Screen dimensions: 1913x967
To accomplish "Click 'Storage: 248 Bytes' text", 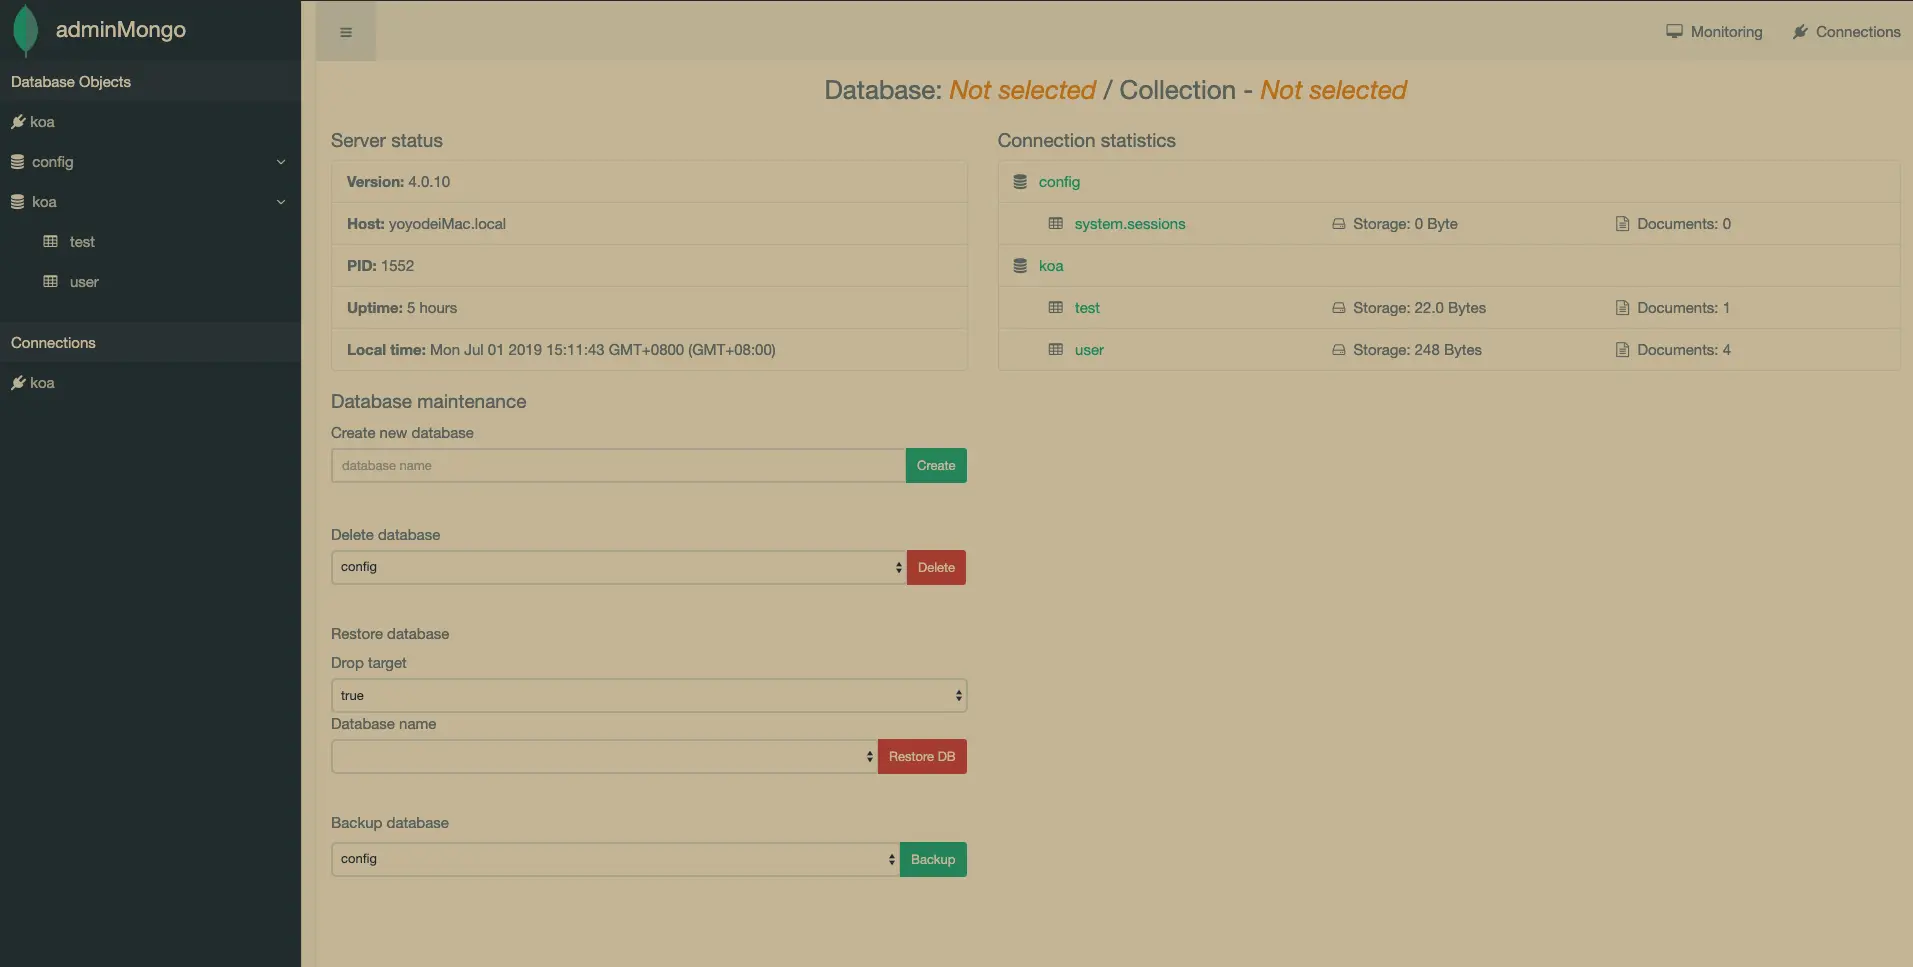I will click(x=1417, y=350).
